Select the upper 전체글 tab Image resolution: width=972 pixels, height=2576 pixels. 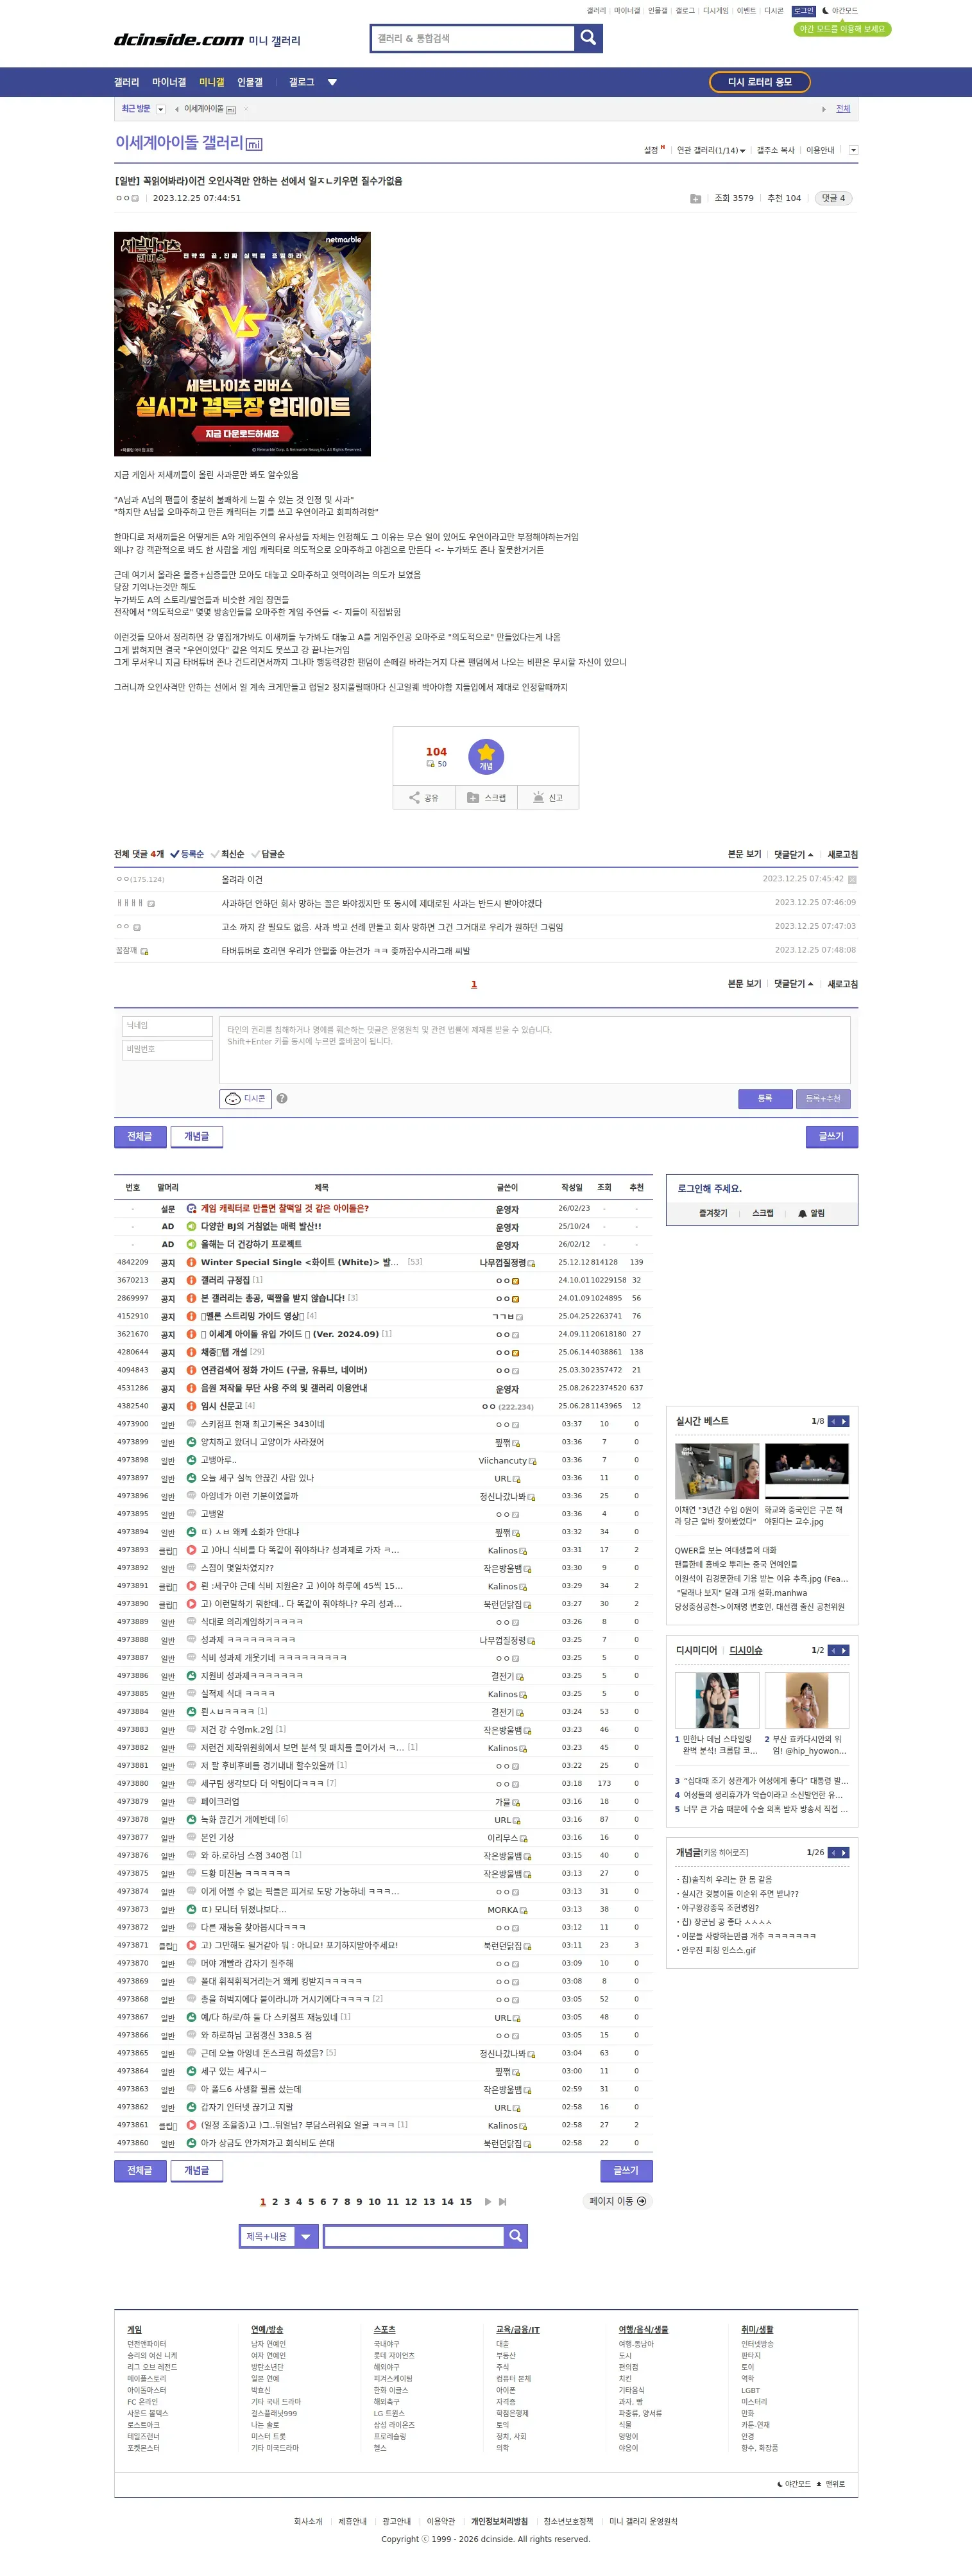pyautogui.click(x=140, y=1136)
